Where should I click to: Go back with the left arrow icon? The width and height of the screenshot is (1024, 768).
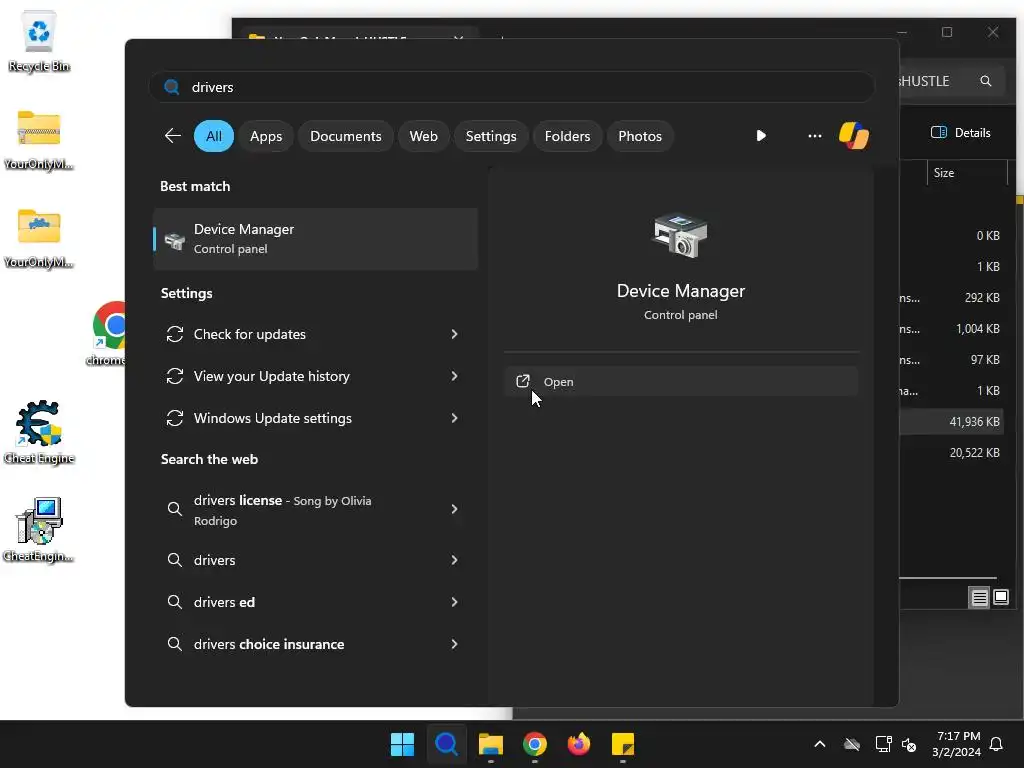point(172,136)
